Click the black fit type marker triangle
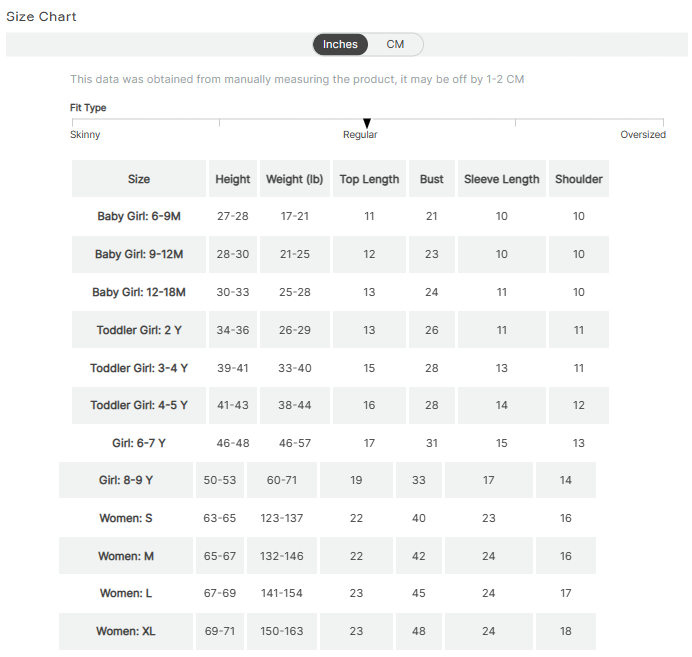This screenshot has width=692, height=657. pyautogui.click(x=367, y=123)
